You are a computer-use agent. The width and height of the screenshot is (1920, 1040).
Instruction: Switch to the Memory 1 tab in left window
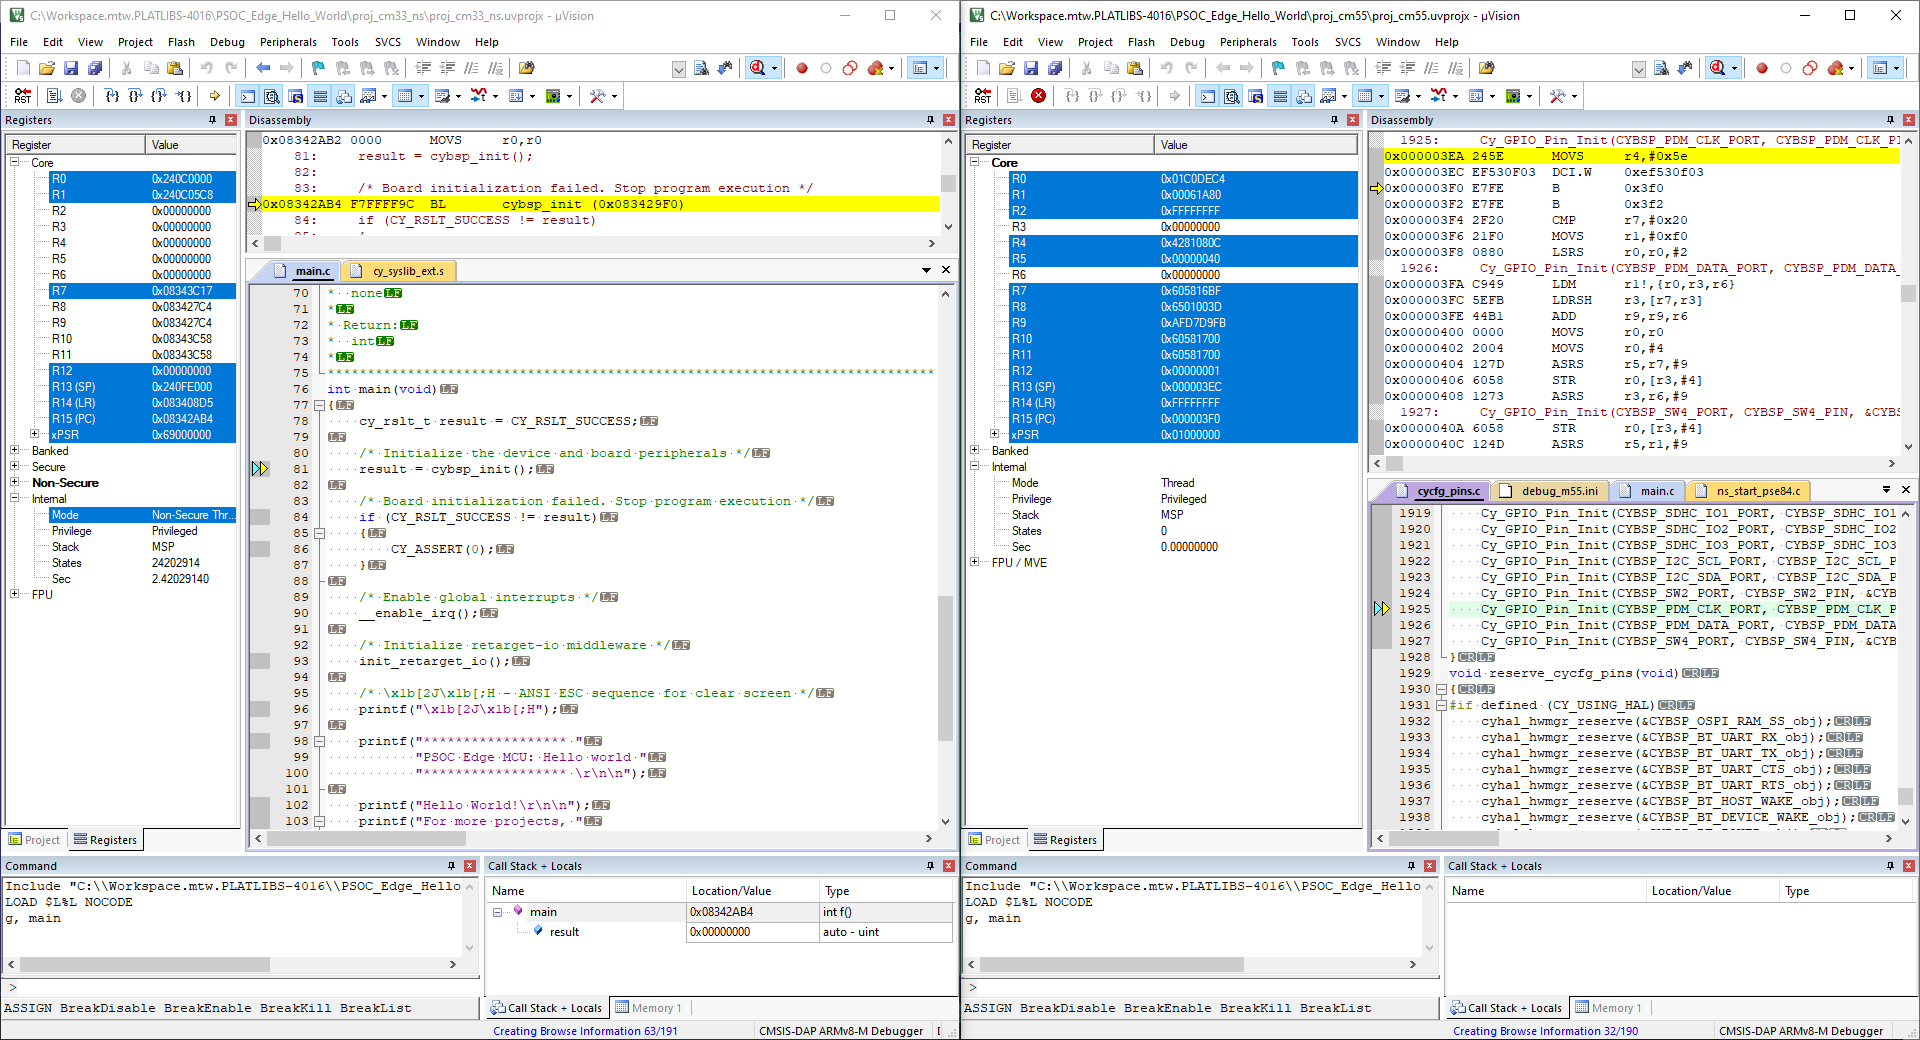pos(650,1008)
